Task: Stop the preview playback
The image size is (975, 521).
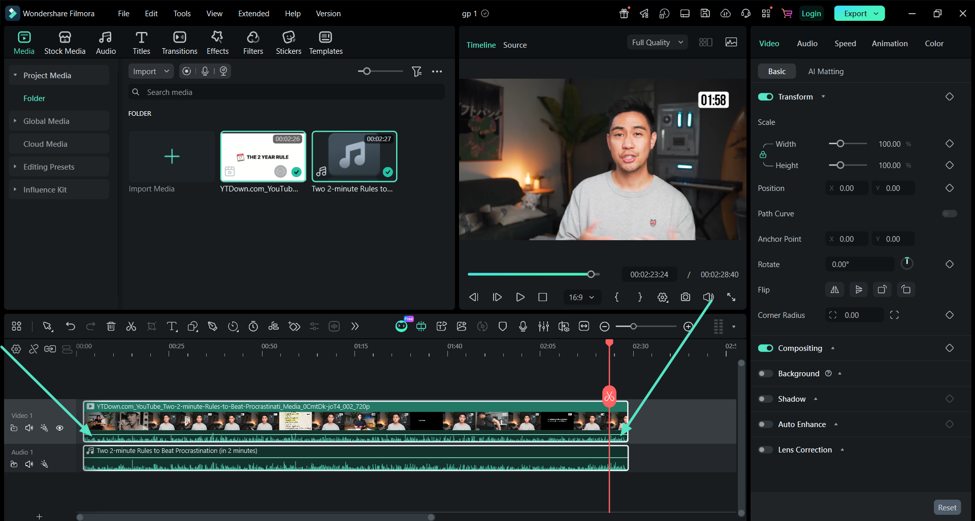Action: [542, 297]
